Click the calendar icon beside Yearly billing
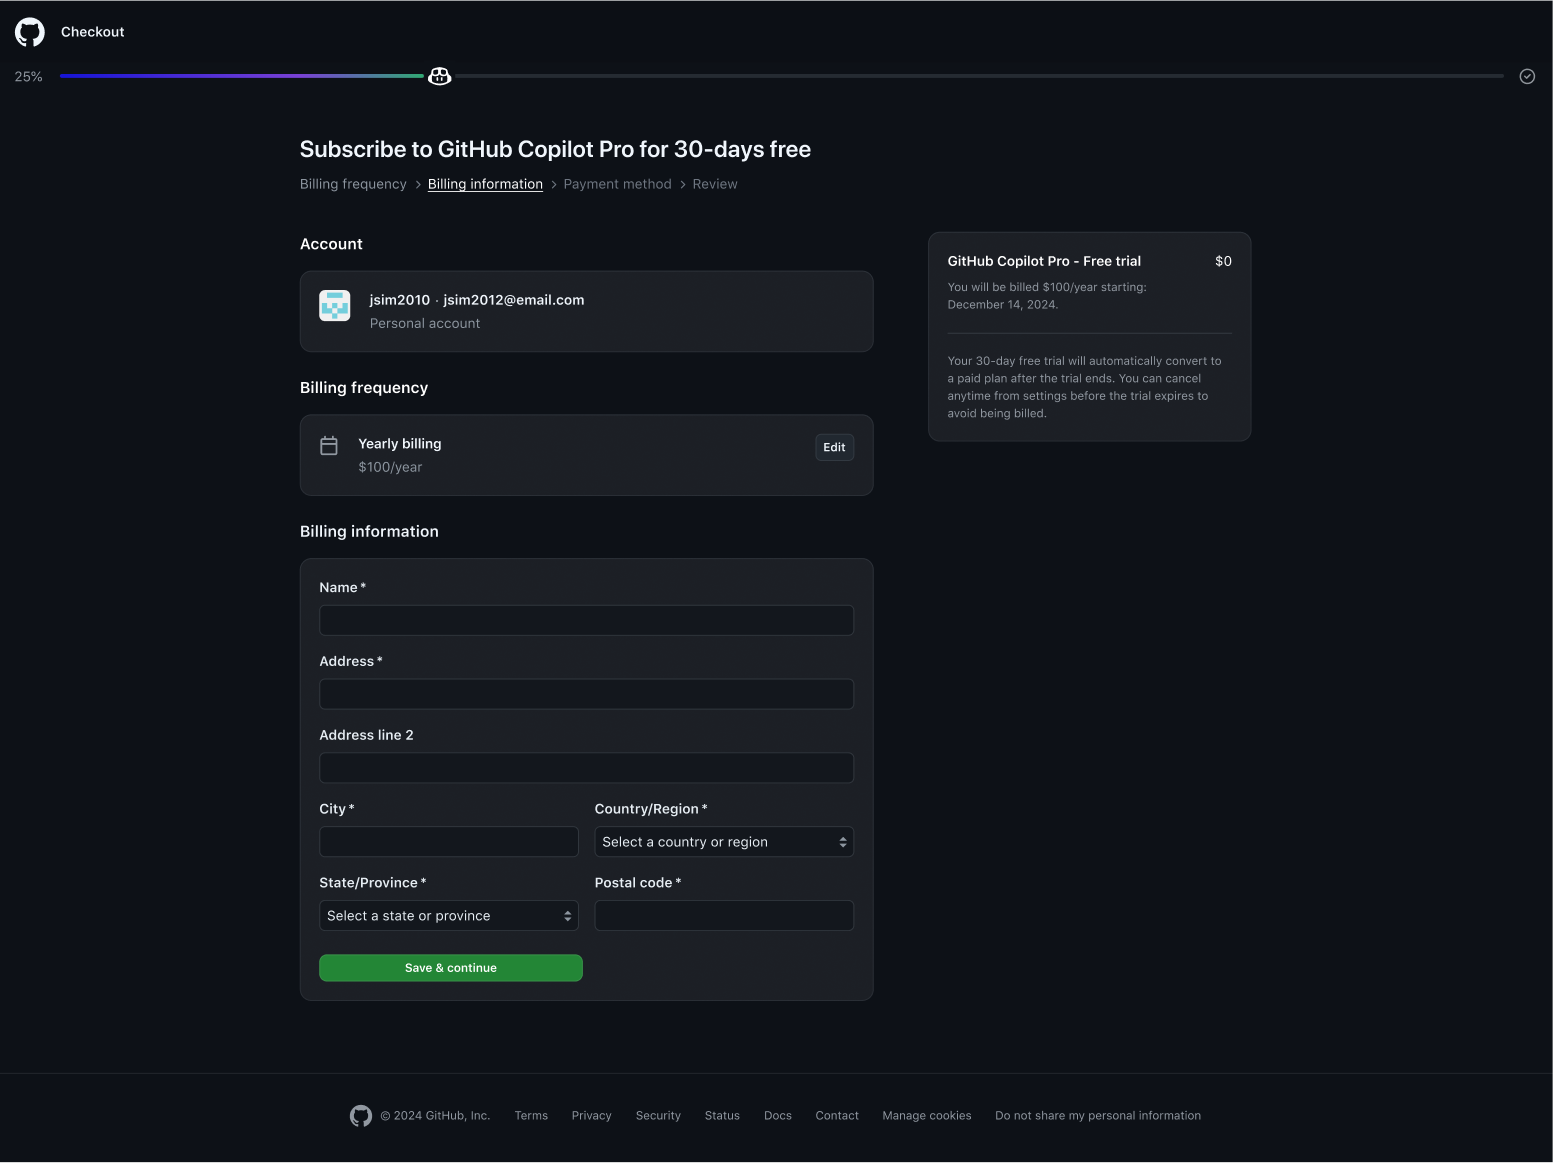This screenshot has width=1553, height=1163. click(x=329, y=446)
